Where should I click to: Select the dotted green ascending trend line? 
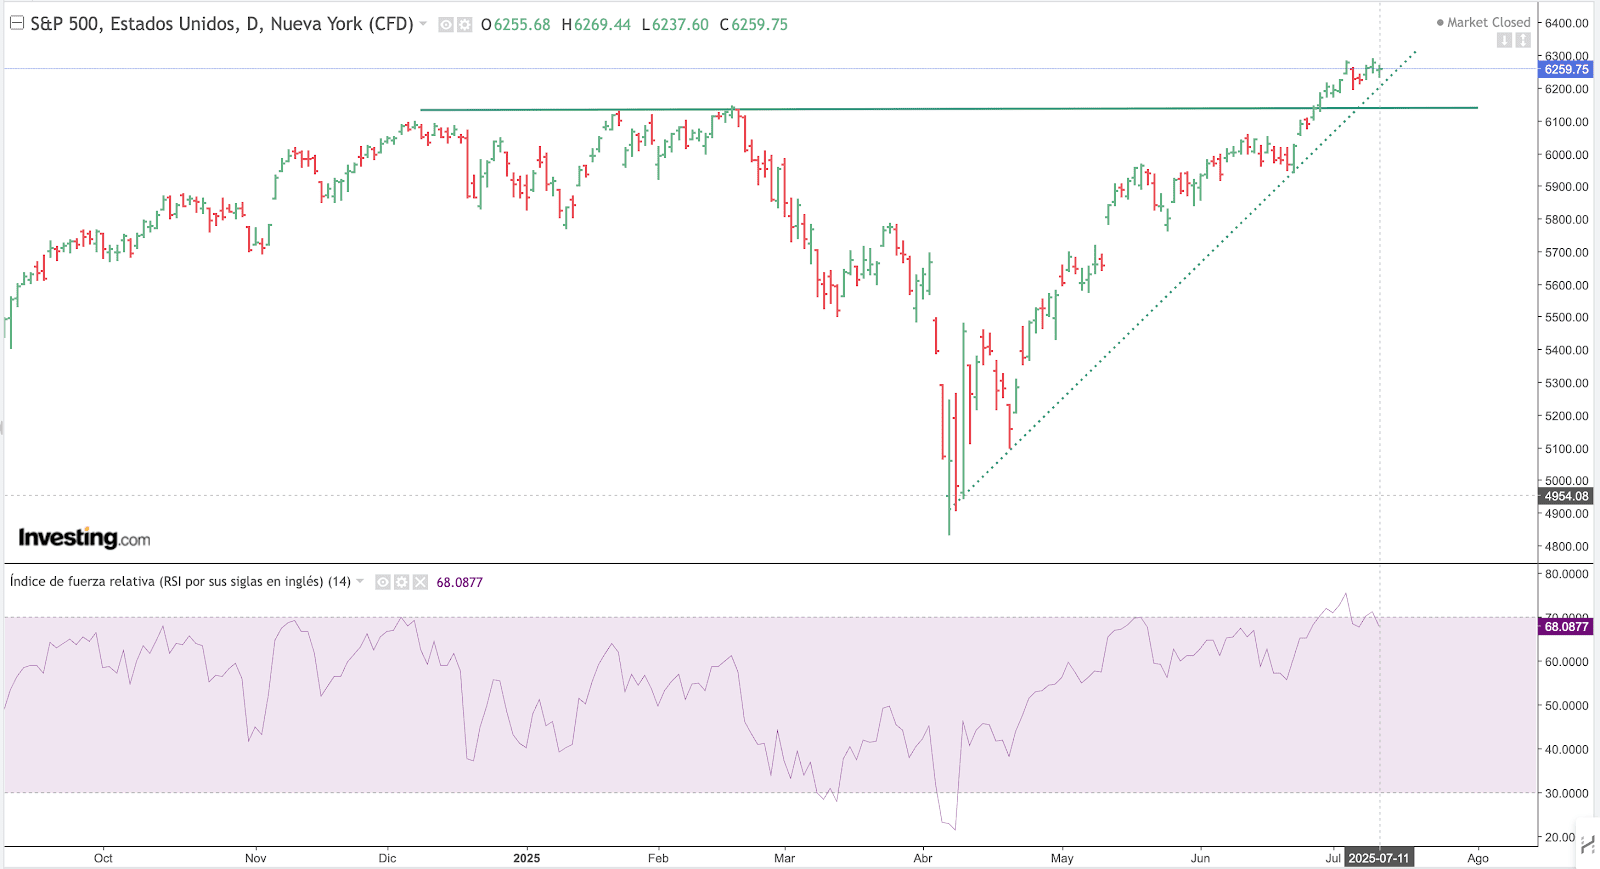[1185, 275]
